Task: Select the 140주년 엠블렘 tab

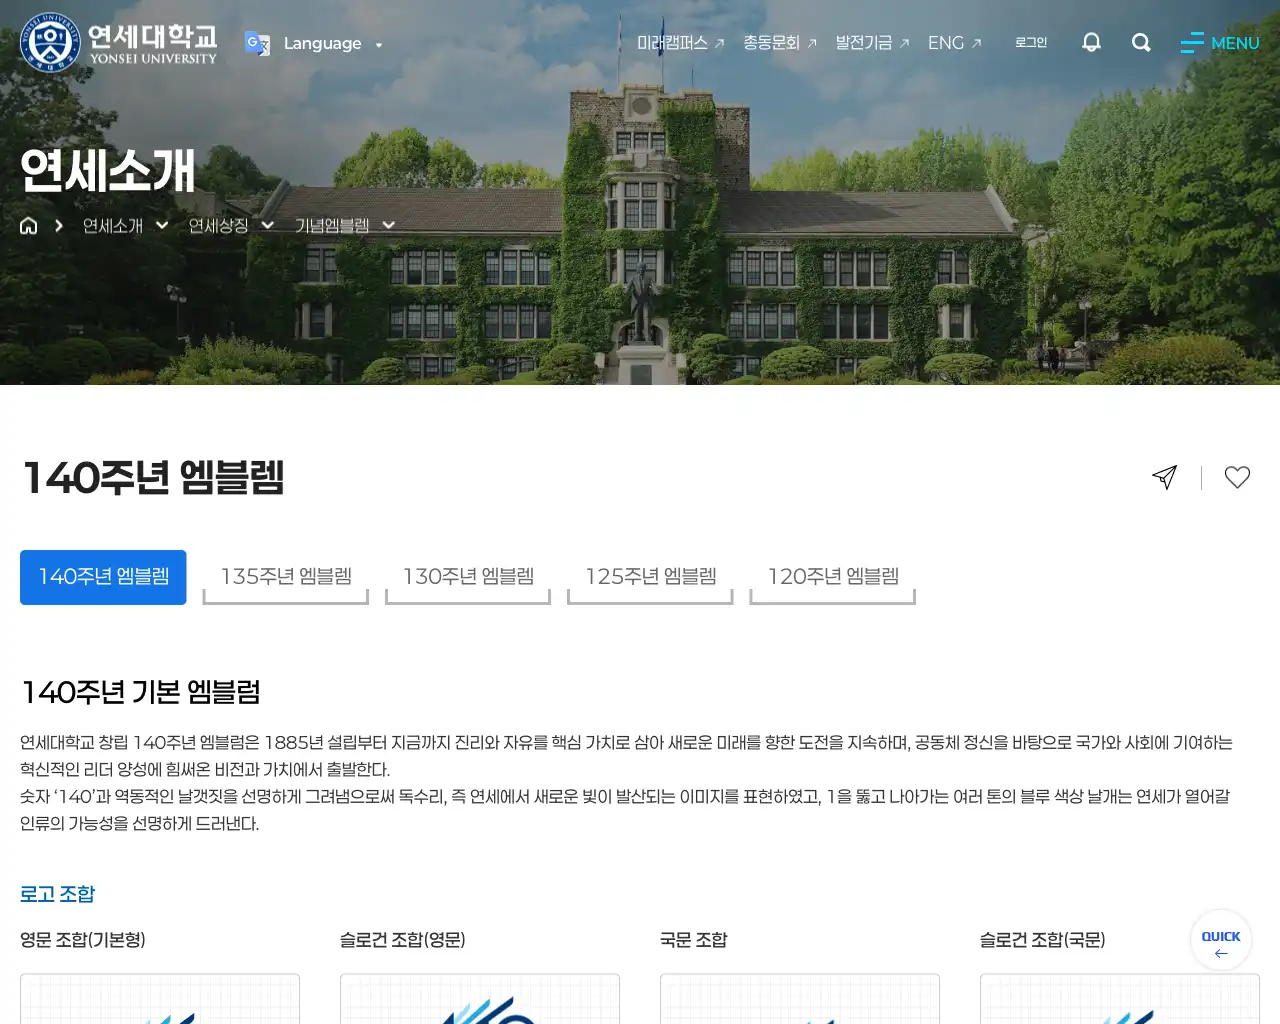Action: pyautogui.click(x=103, y=577)
